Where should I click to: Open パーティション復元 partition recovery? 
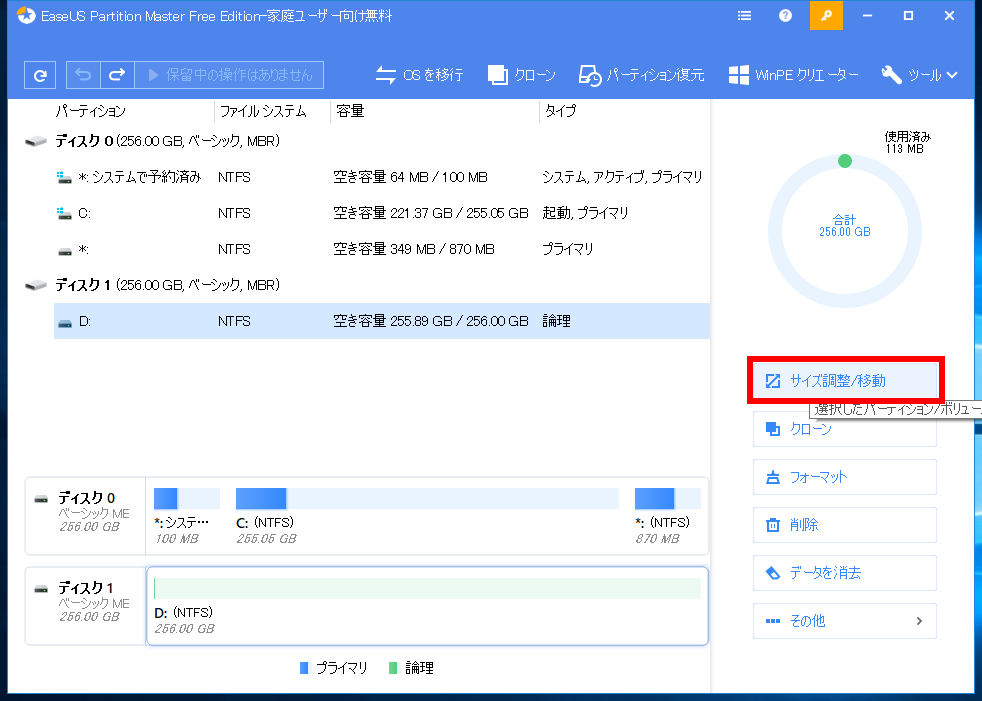click(641, 75)
